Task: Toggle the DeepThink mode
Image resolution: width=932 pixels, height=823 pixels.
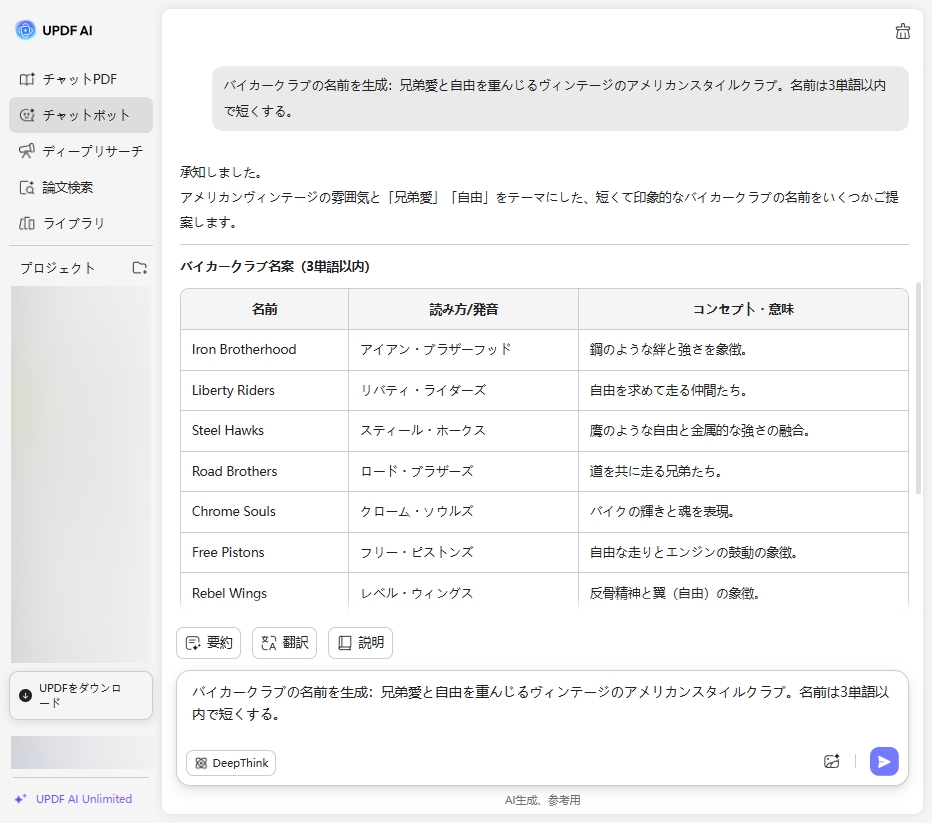Action: pyautogui.click(x=231, y=763)
